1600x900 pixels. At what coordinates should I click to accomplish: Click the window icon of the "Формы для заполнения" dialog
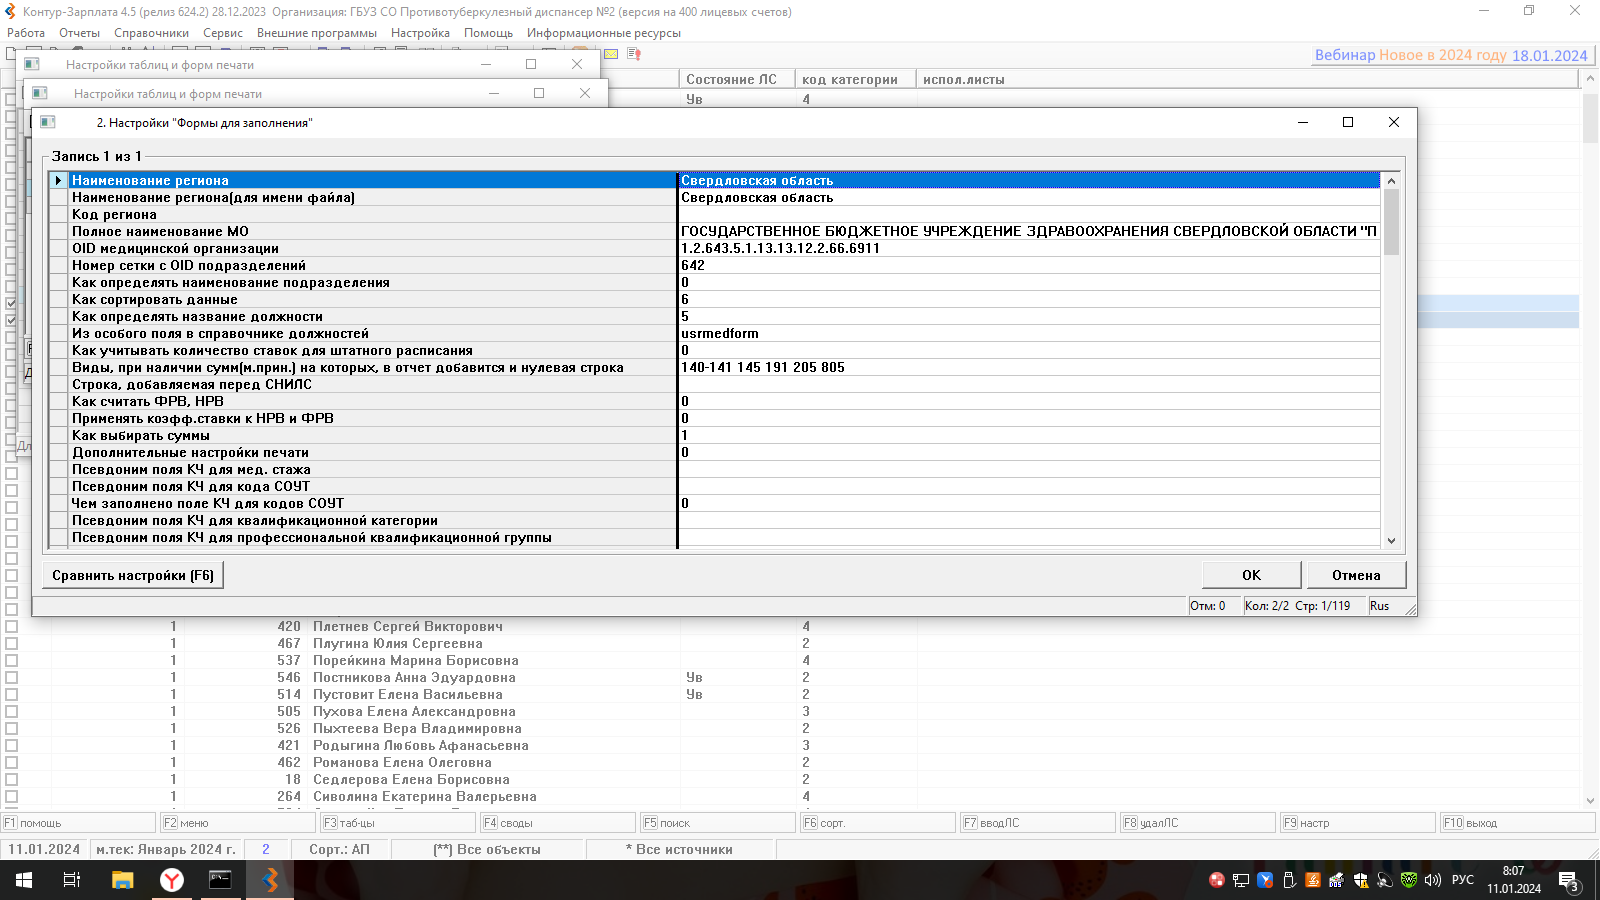(48, 122)
